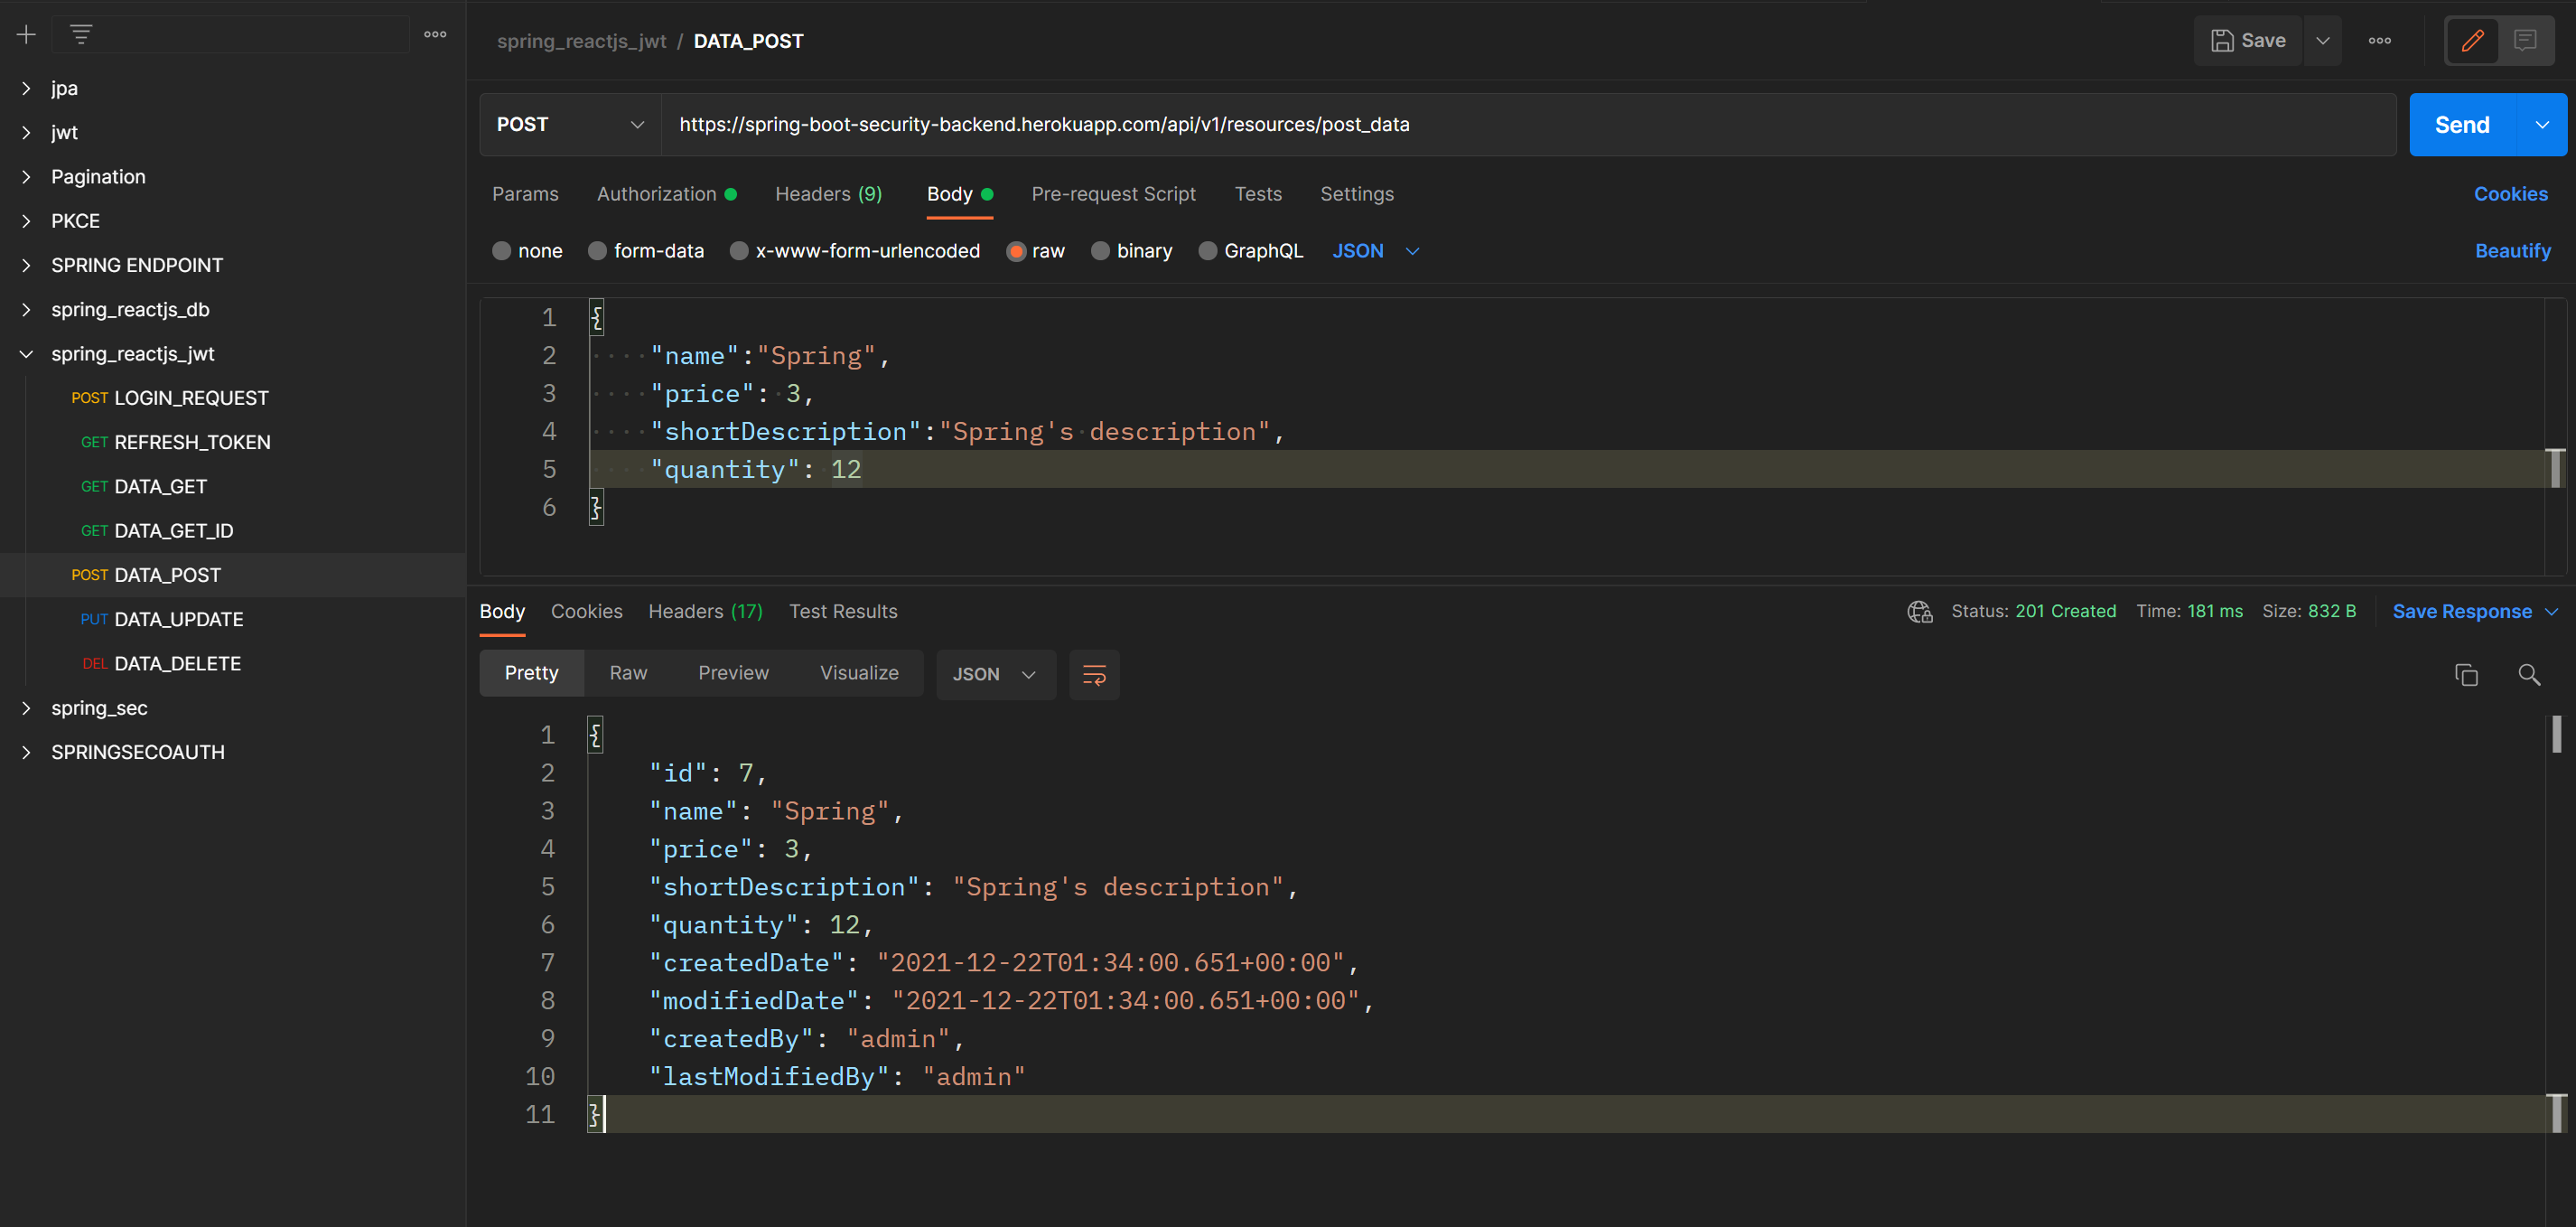The image size is (2576, 1227).
Task: Click the pencil edit icon
Action: (2472, 41)
